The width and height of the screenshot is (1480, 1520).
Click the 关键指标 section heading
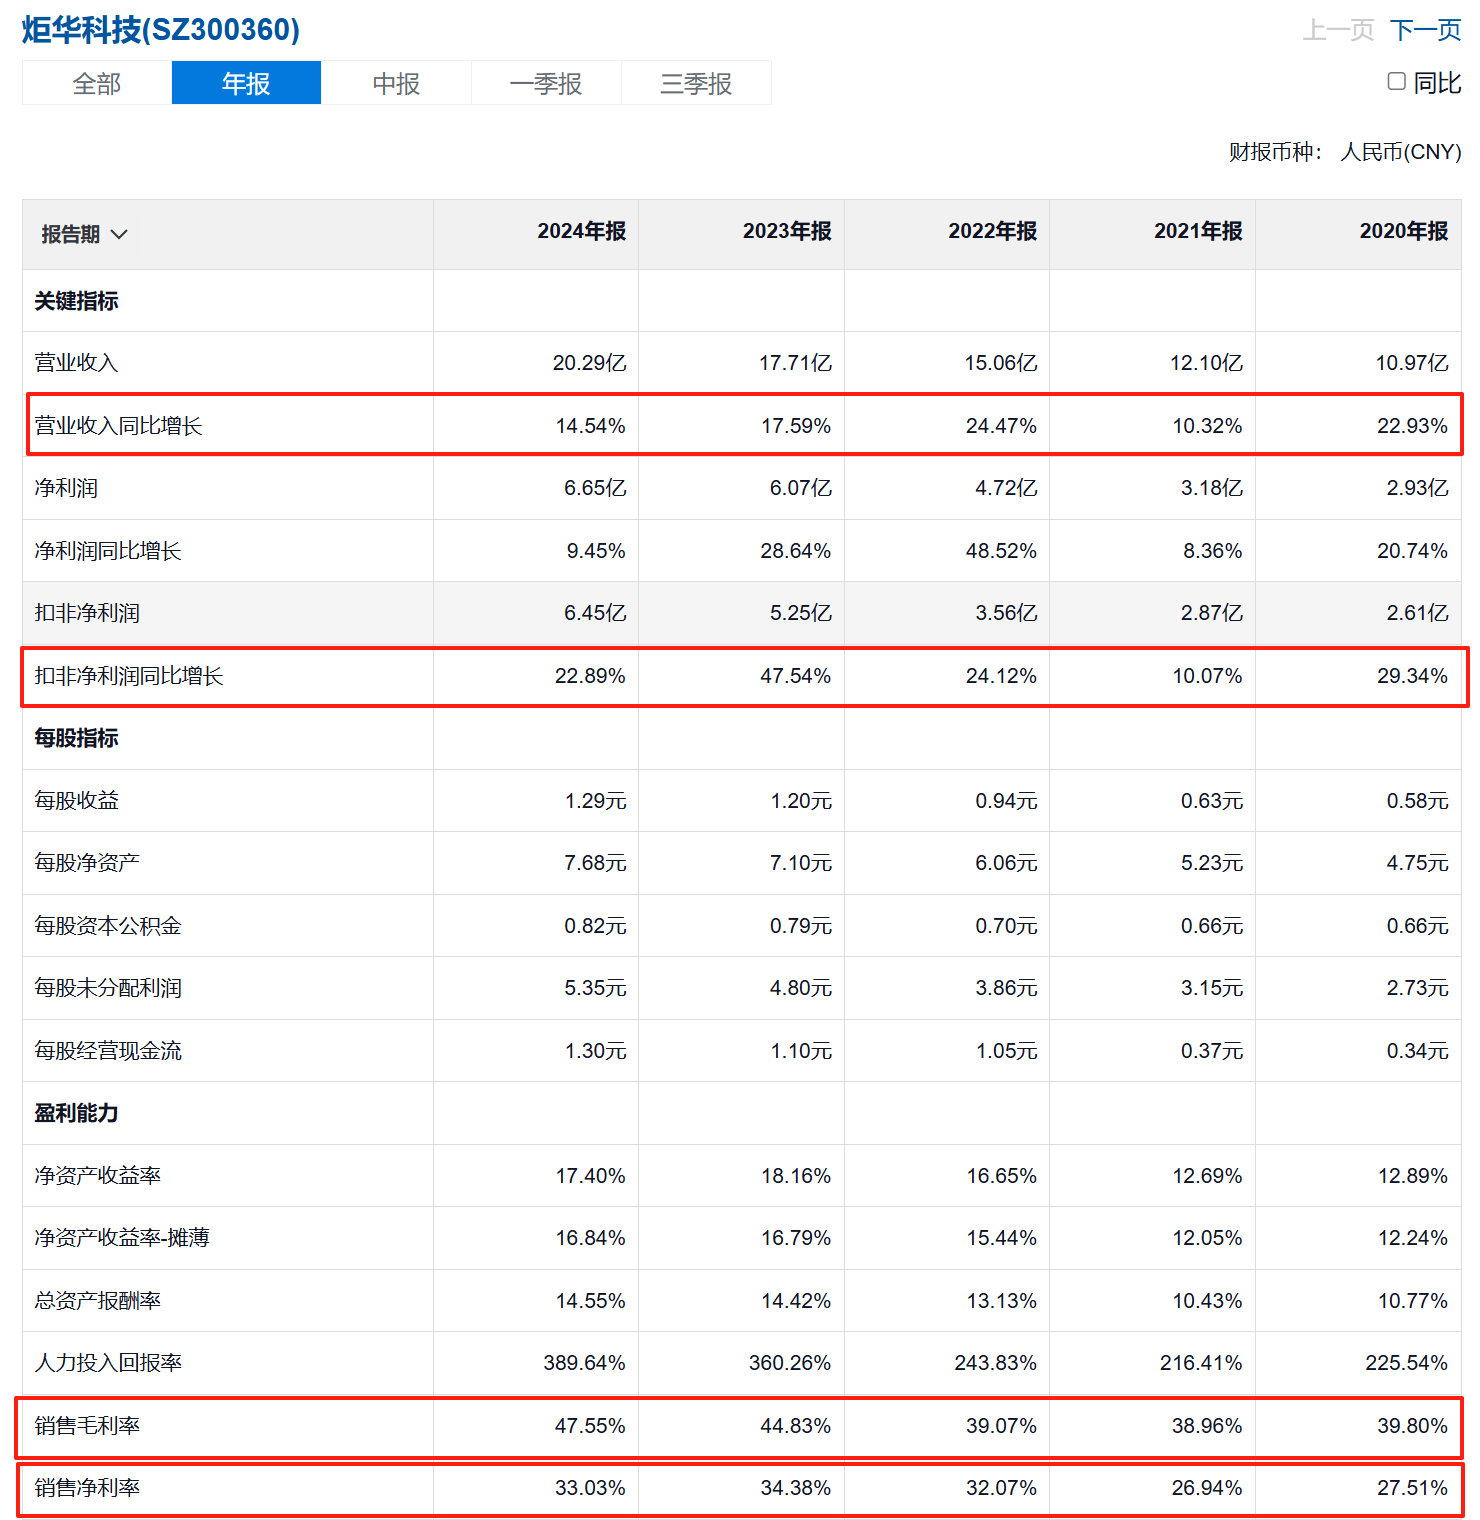click(76, 301)
